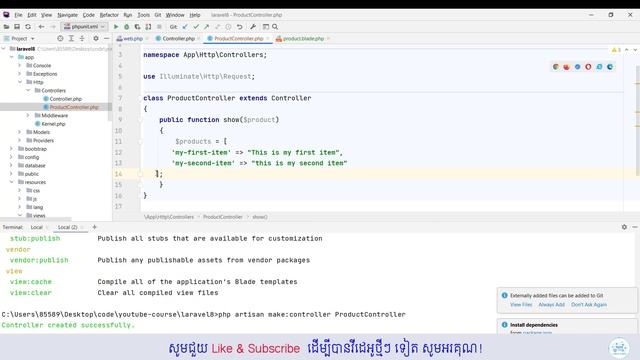Click the Open folder toolbar icon
The width and height of the screenshot is (640, 360).
pyautogui.click(x=6, y=27)
